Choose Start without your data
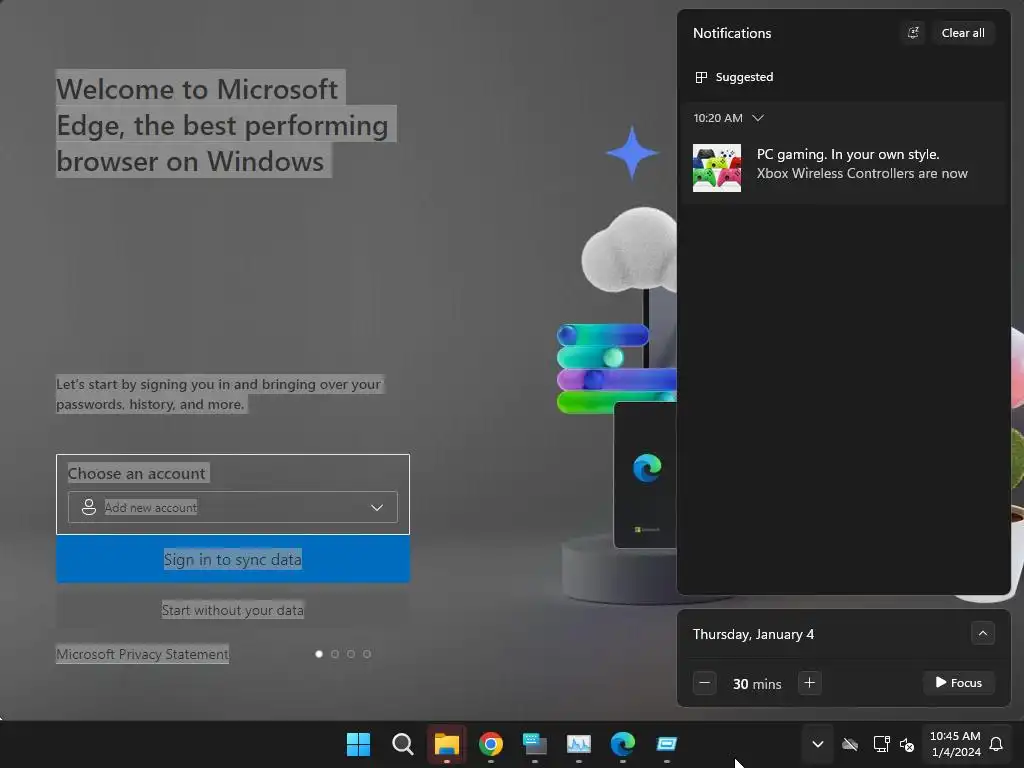This screenshot has height=768, width=1024. click(x=232, y=610)
